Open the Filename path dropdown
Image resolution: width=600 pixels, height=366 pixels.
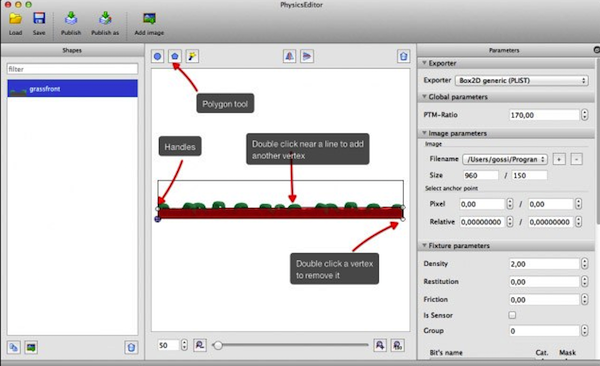(505, 159)
